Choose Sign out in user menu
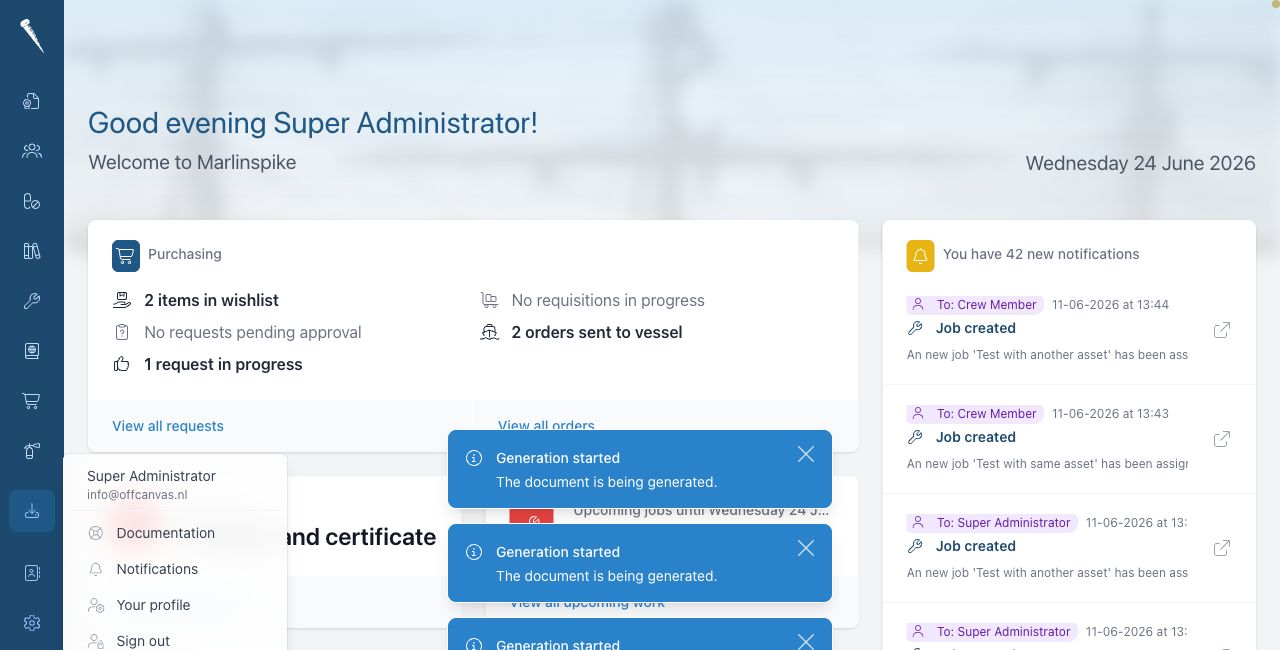This screenshot has width=1280, height=650. click(143, 641)
